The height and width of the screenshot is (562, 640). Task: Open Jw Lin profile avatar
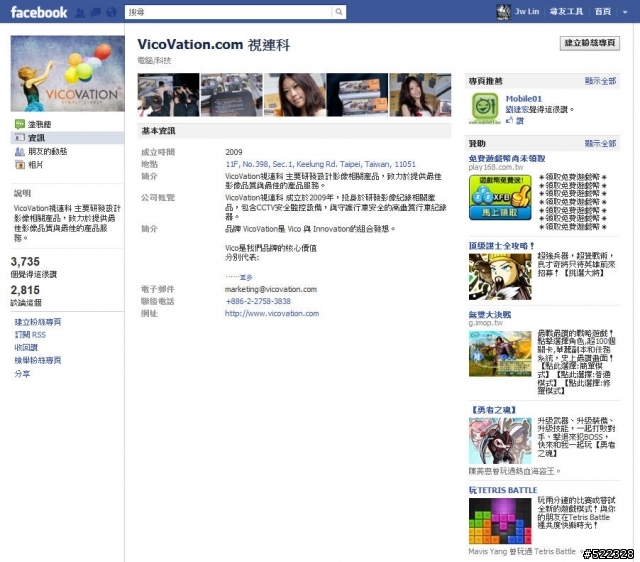503,12
